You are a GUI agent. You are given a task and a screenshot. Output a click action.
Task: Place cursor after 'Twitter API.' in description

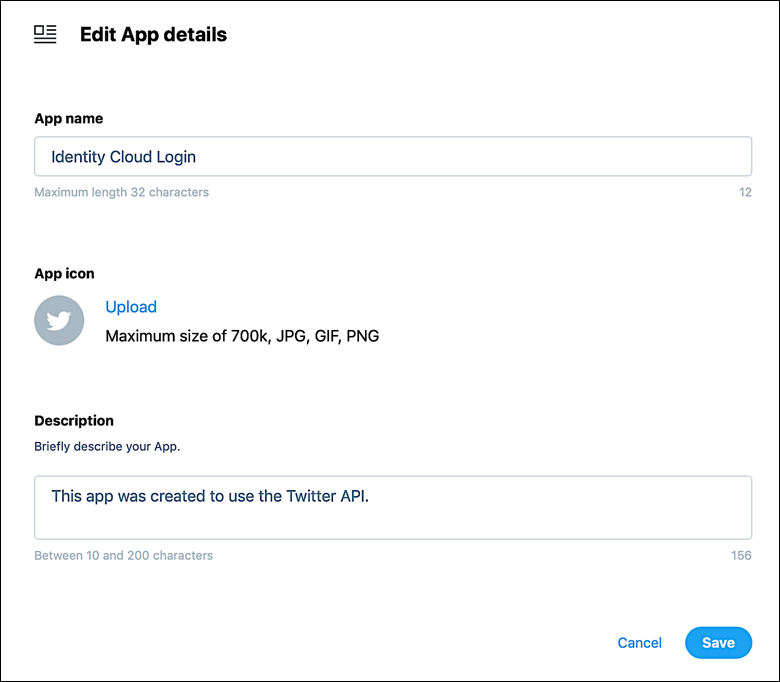click(371, 496)
